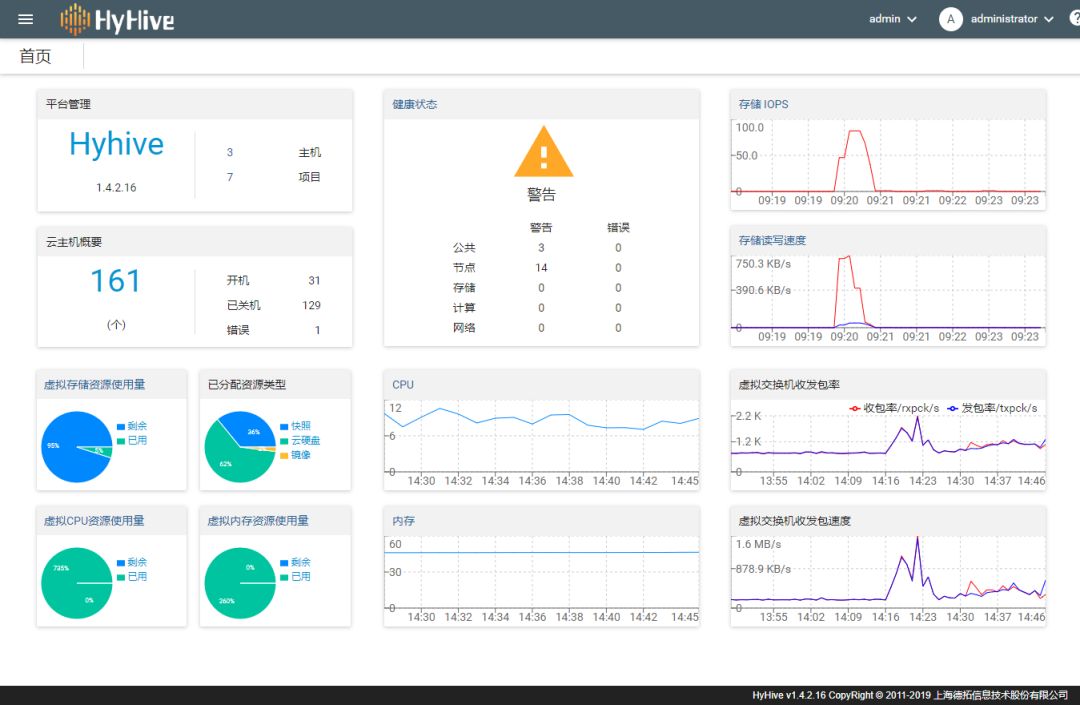Click version number 1.4.2.16
1080x705 pixels.
[116, 187]
